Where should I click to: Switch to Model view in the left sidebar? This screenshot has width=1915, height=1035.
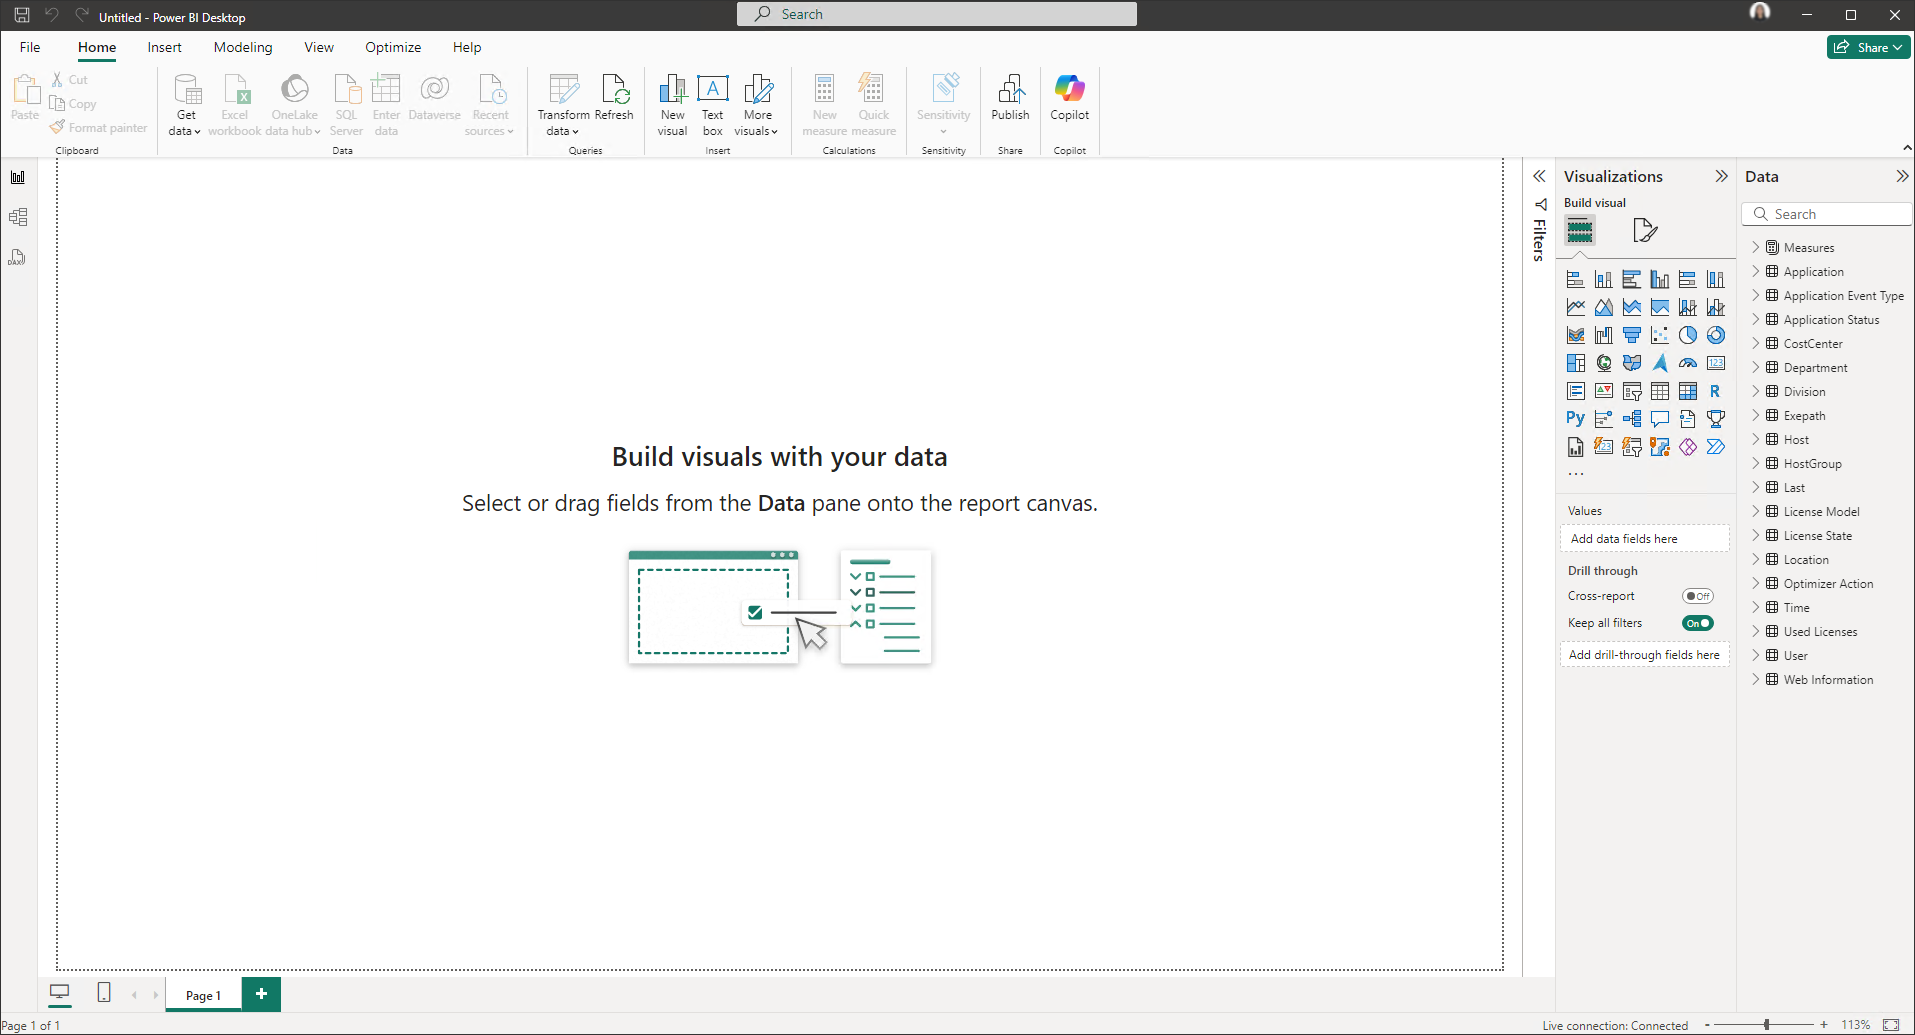tap(17, 217)
